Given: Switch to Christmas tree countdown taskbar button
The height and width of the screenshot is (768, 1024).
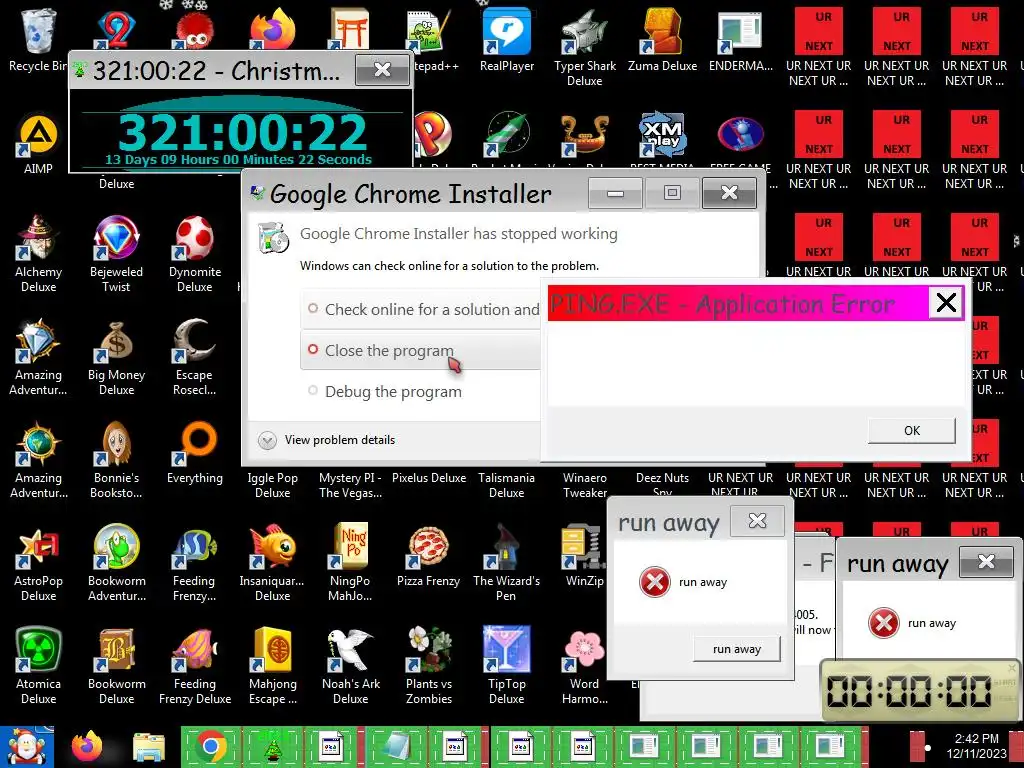Looking at the screenshot, I should 272,746.
